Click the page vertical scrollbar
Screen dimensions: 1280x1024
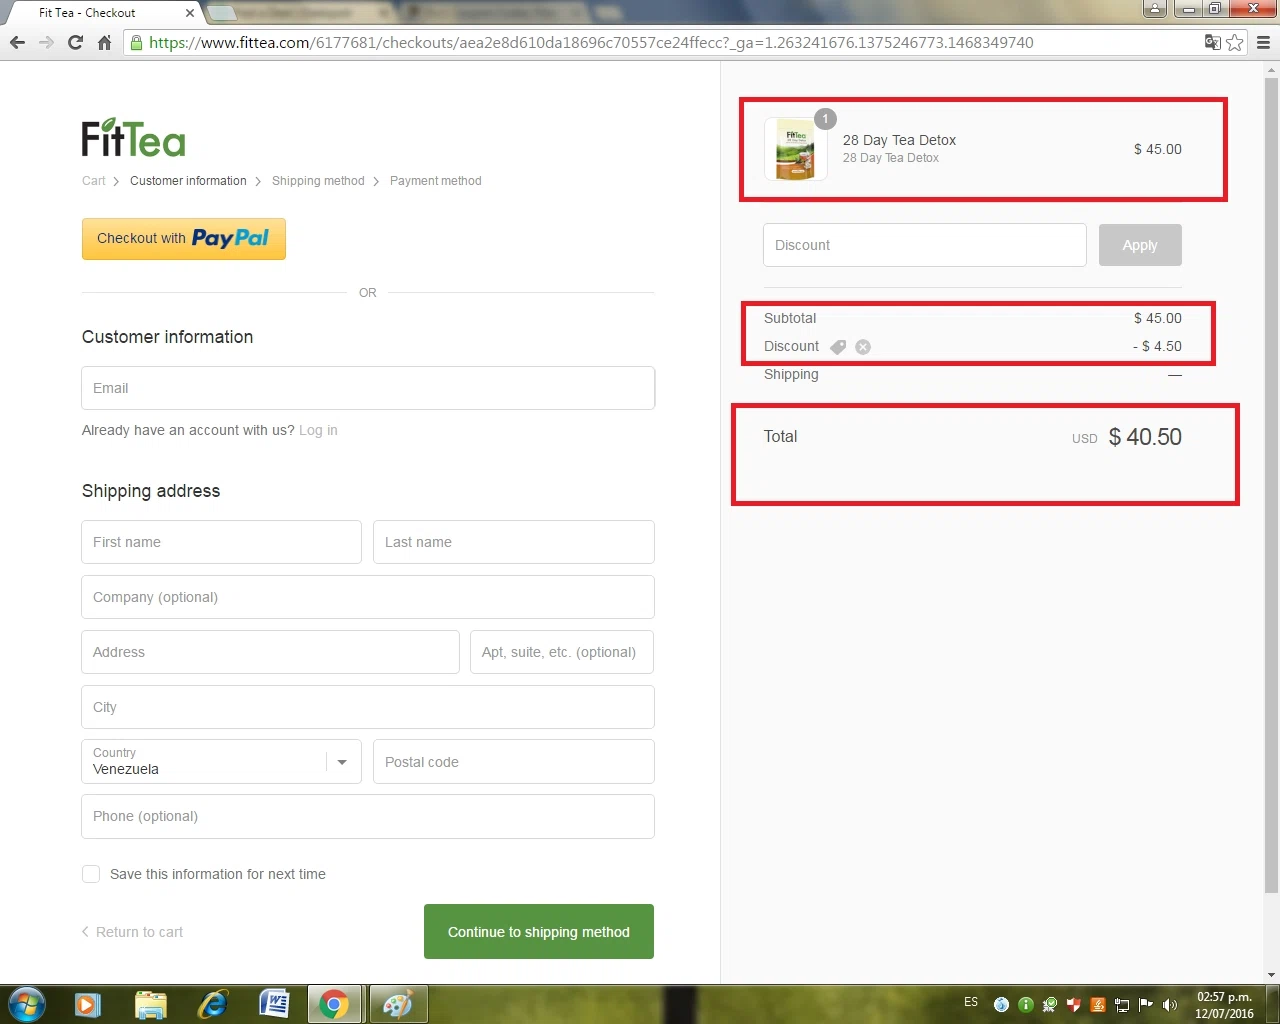[1272, 485]
